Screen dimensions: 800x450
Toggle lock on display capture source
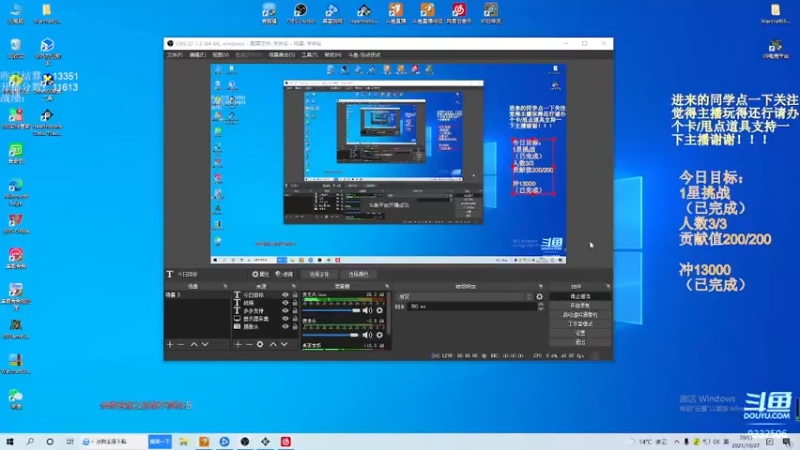[295, 318]
